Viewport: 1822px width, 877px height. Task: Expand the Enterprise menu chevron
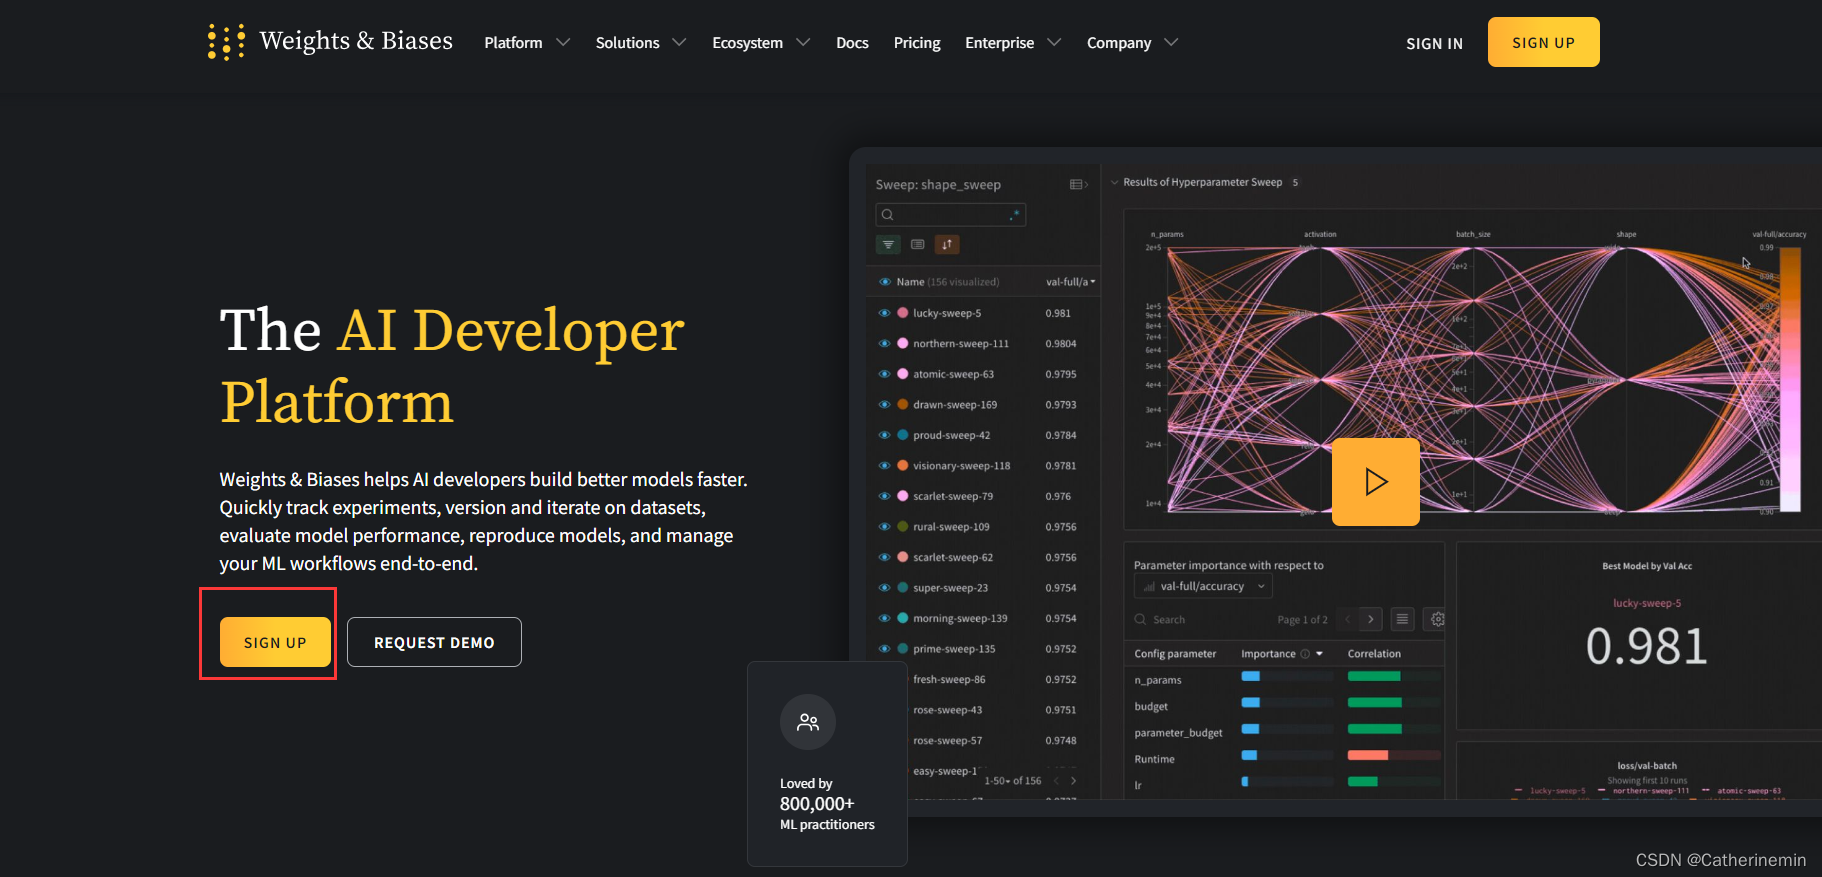click(x=1054, y=42)
